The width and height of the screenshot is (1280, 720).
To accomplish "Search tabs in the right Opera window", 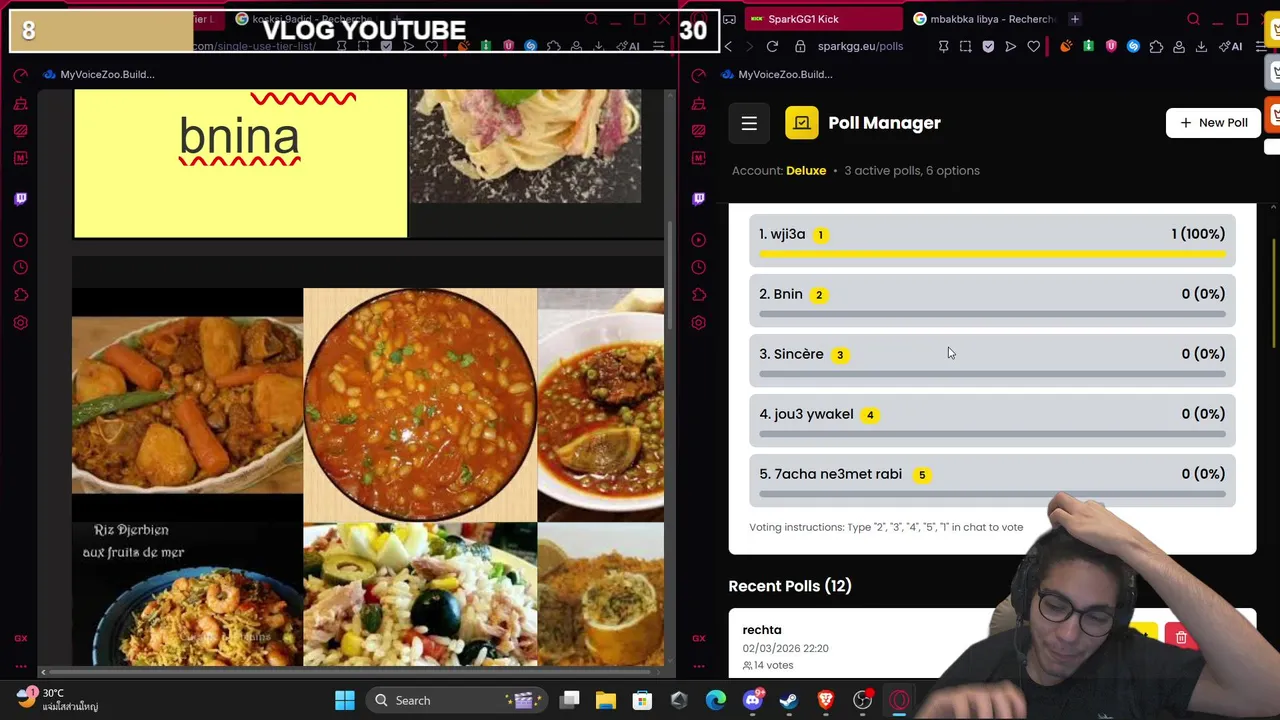I will (1193, 19).
